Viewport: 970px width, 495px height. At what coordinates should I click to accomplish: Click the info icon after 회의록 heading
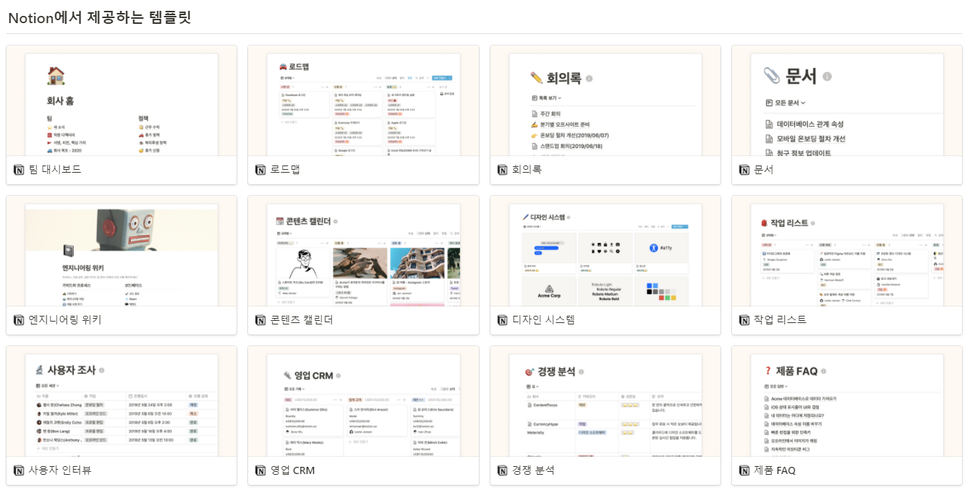(589, 79)
